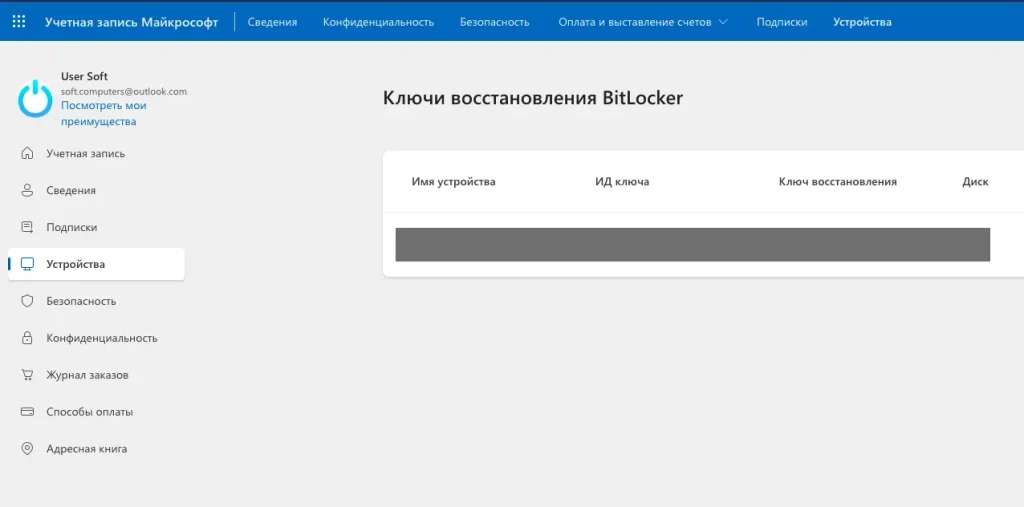Click the cart icon beside Журнал заказов

[x=27, y=375]
